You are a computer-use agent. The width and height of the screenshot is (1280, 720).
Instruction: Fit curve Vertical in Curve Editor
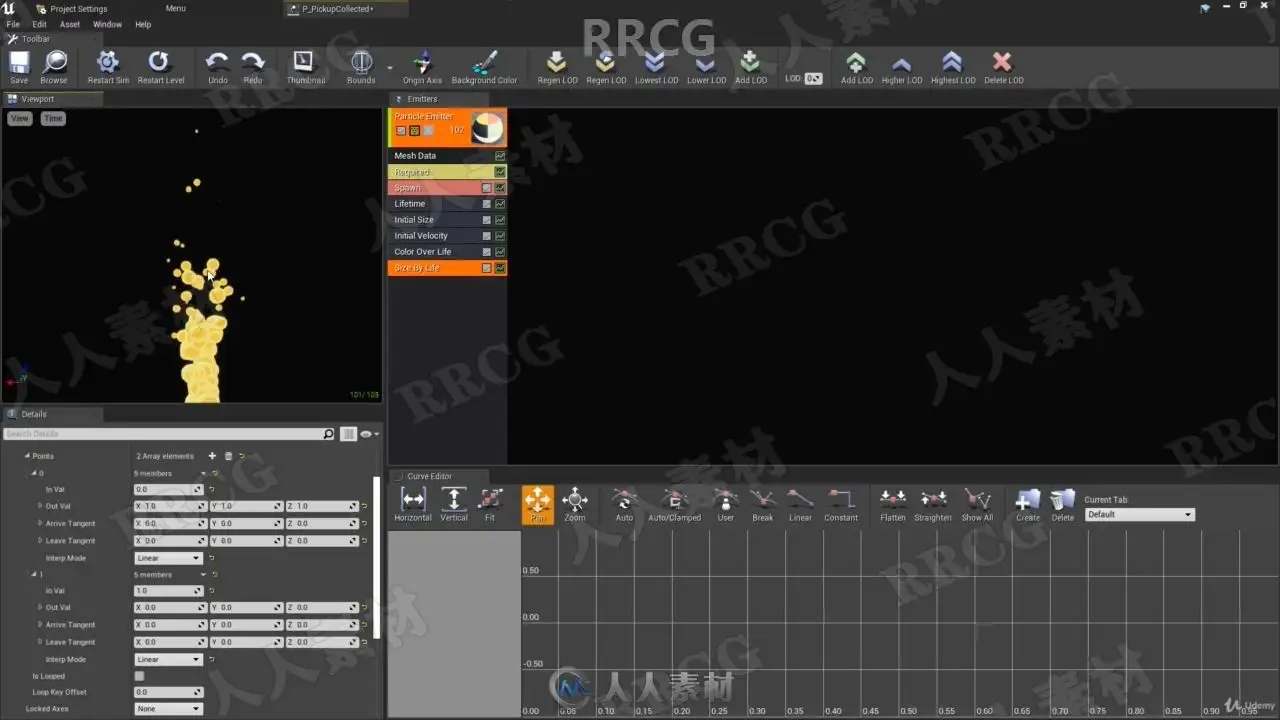coord(454,505)
